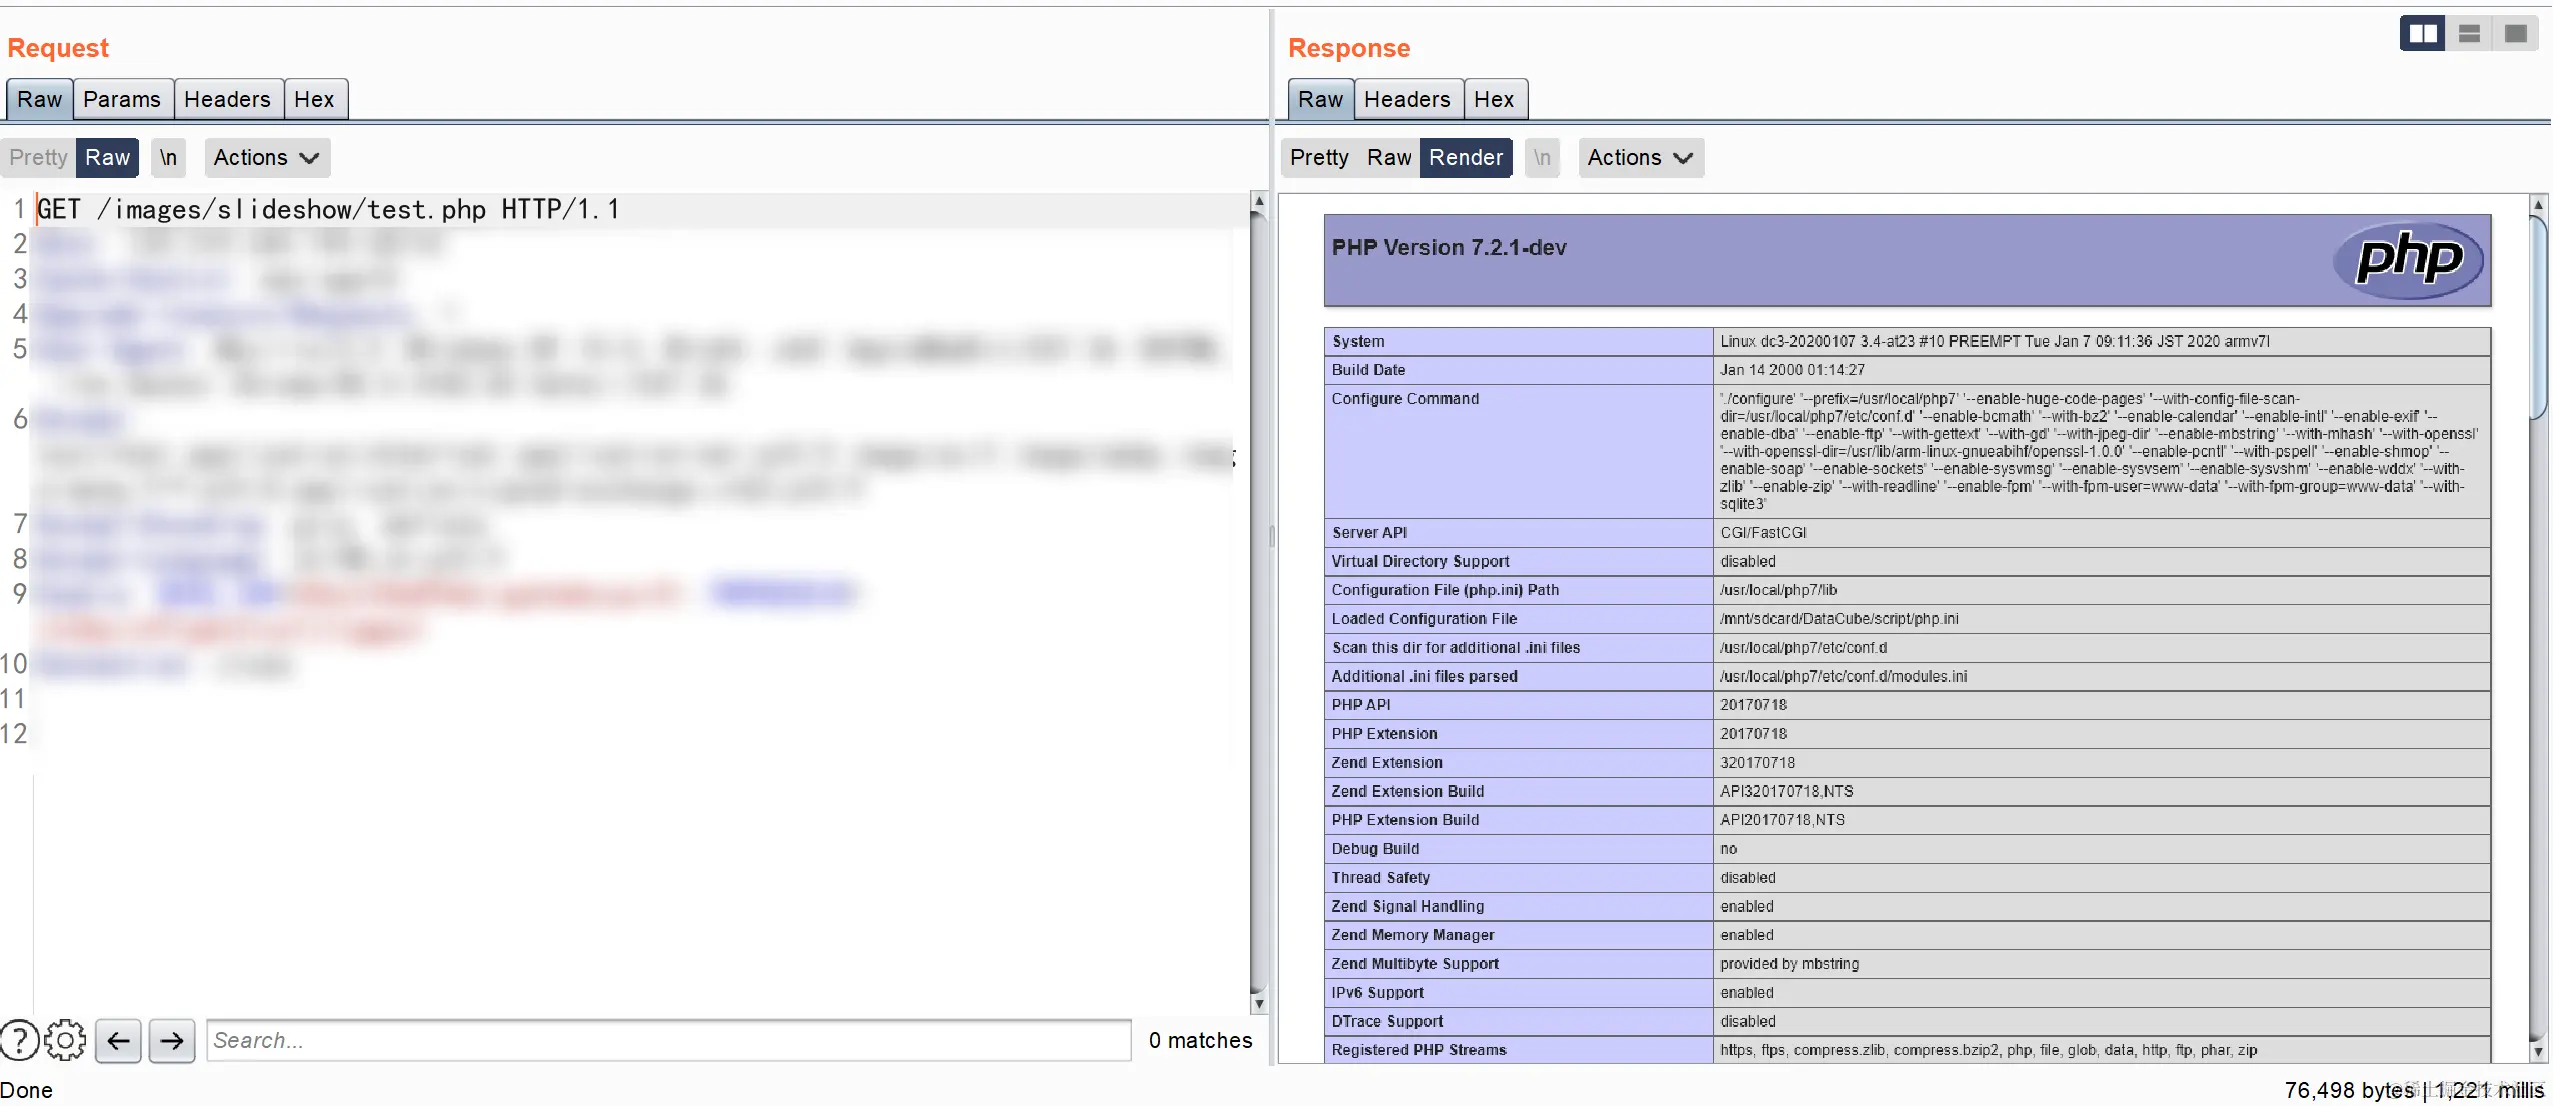Expand the Request Actions dropdown
The height and width of the screenshot is (1106, 2553).
(x=266, y=158)
